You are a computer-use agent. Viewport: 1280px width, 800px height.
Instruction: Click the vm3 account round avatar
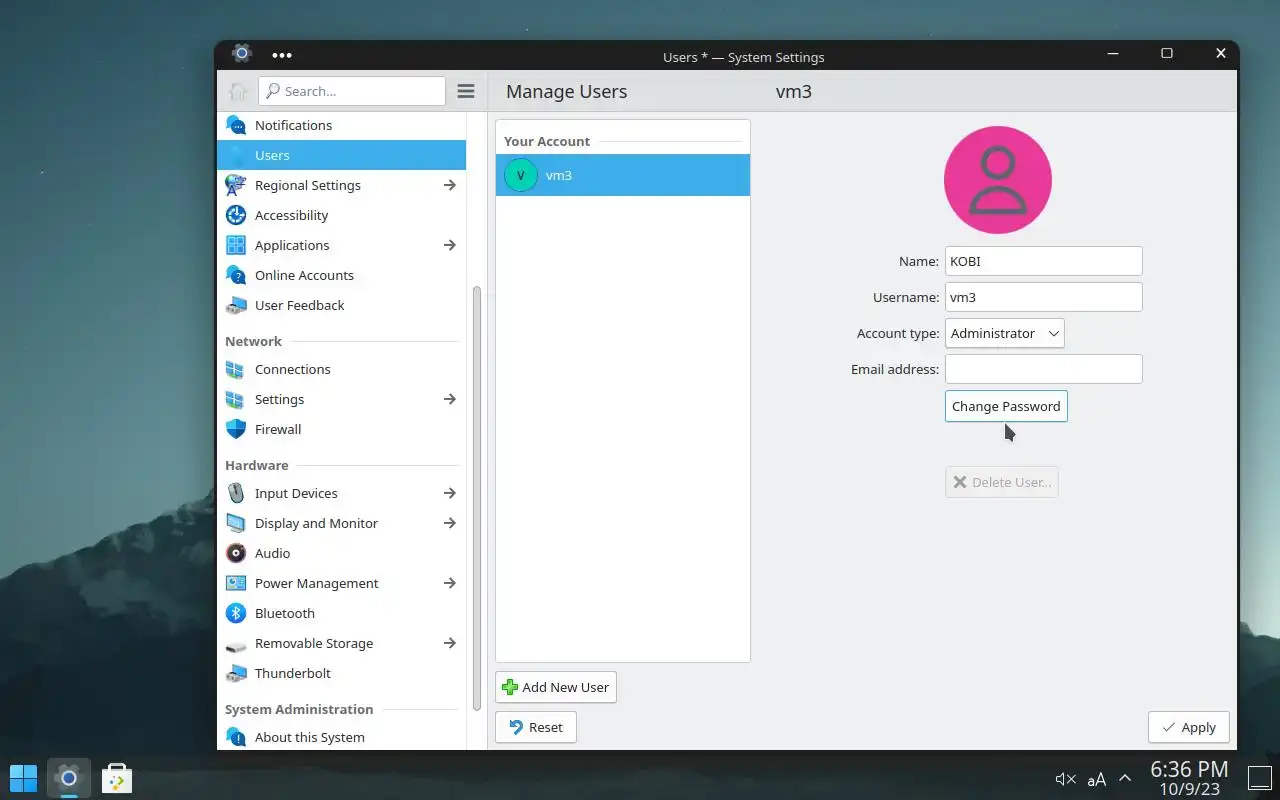521,175
